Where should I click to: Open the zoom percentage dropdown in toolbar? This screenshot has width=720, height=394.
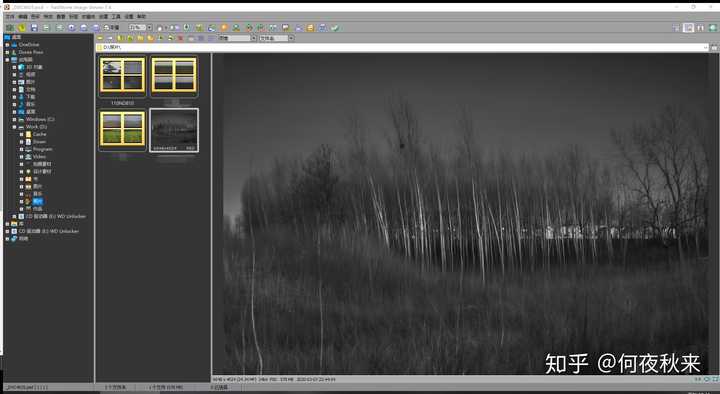pos(149,28)
